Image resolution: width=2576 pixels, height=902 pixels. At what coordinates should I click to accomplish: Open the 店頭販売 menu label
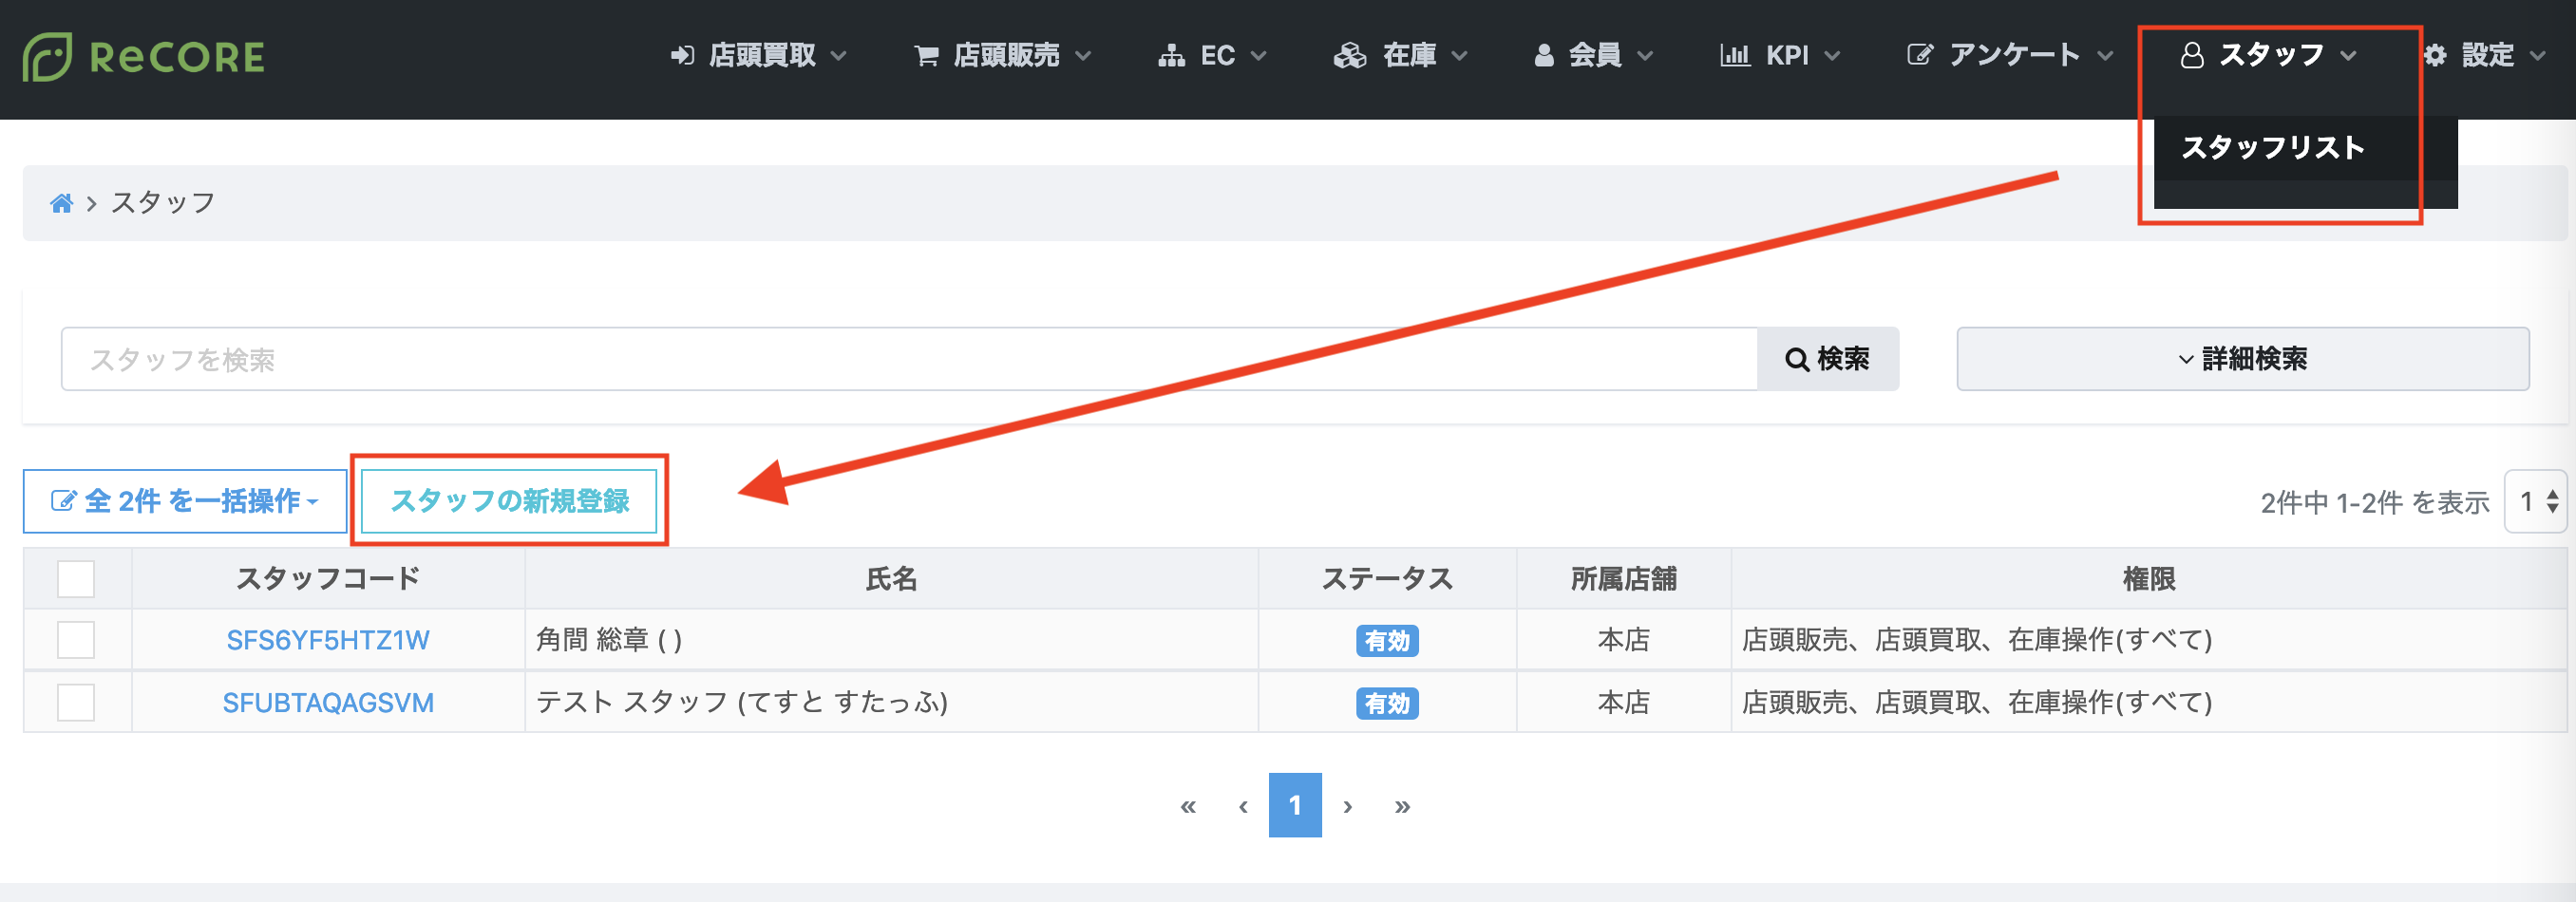click(1006, 55)
